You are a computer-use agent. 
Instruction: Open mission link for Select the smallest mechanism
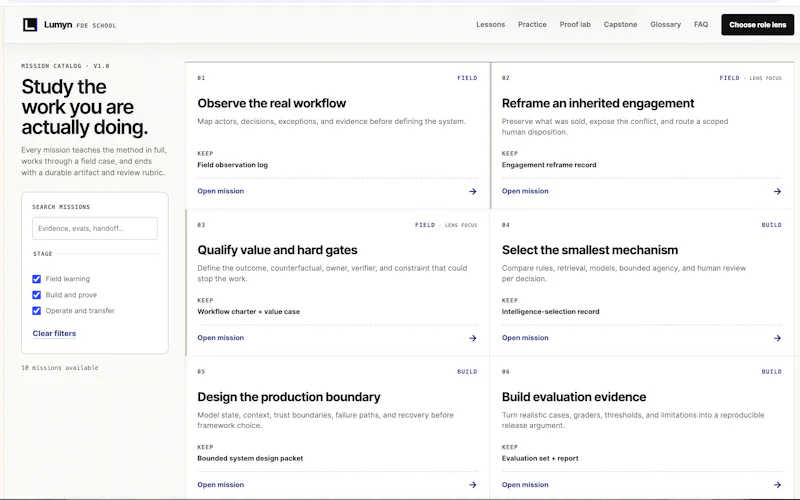(x=525, y=338)
